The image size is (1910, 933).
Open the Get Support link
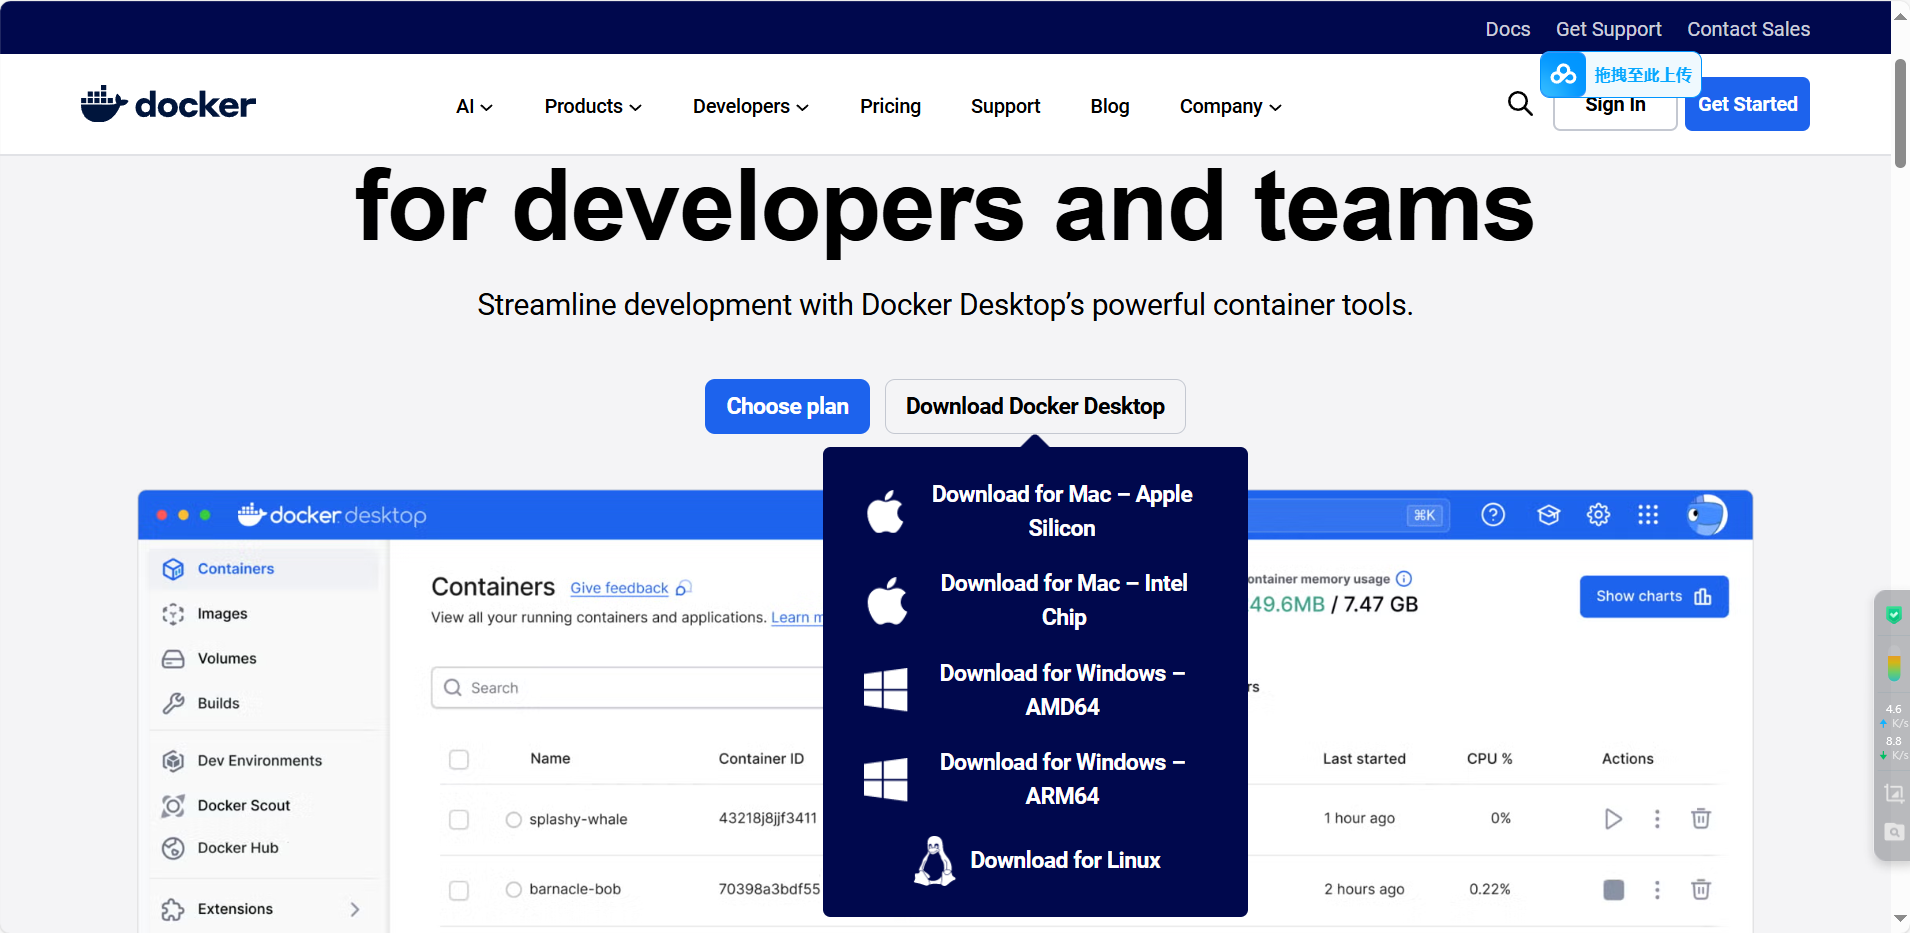(1609, 29)
